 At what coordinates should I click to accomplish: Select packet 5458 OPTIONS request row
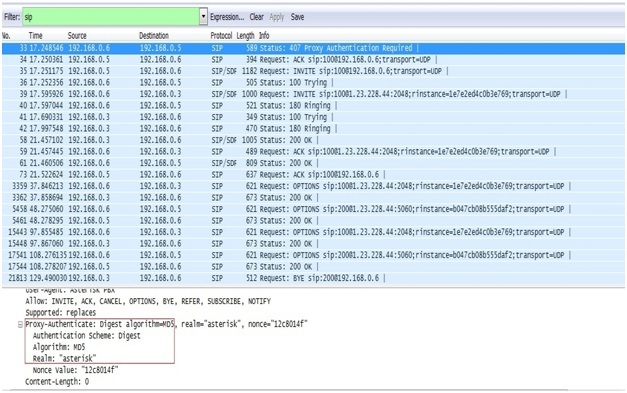[313, 209]
